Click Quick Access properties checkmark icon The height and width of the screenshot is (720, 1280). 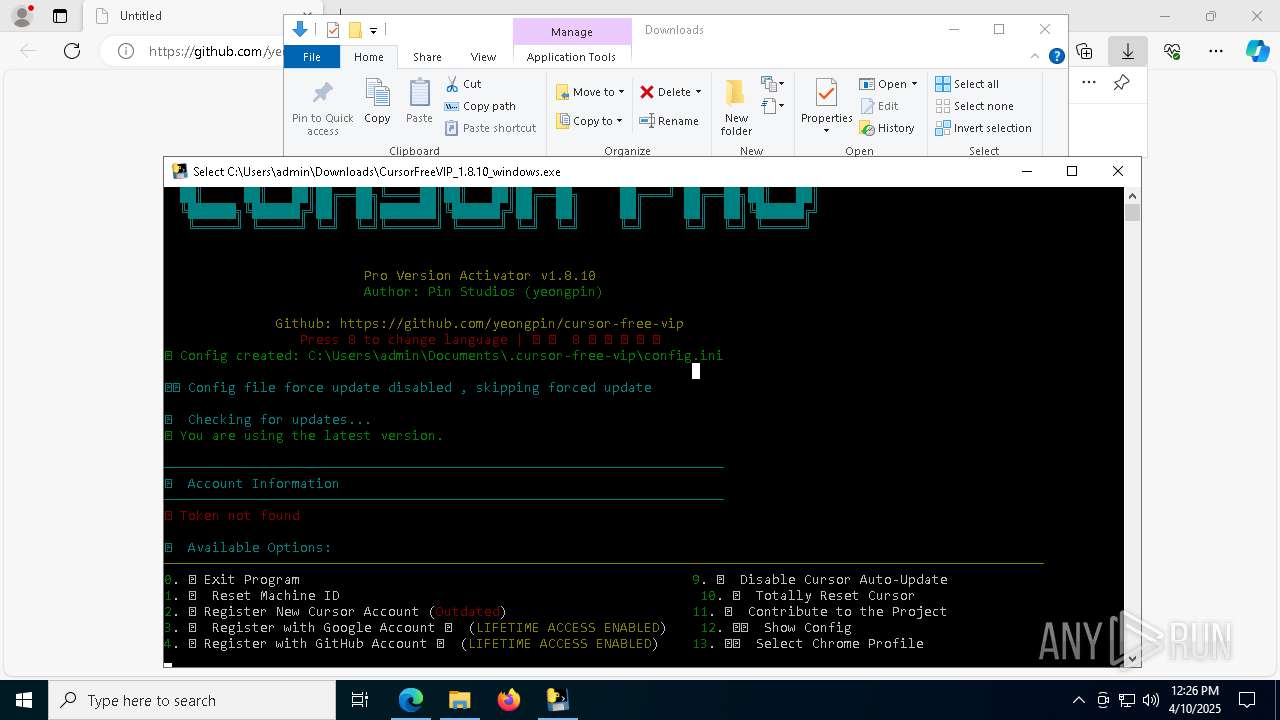[x=333, y=30]
